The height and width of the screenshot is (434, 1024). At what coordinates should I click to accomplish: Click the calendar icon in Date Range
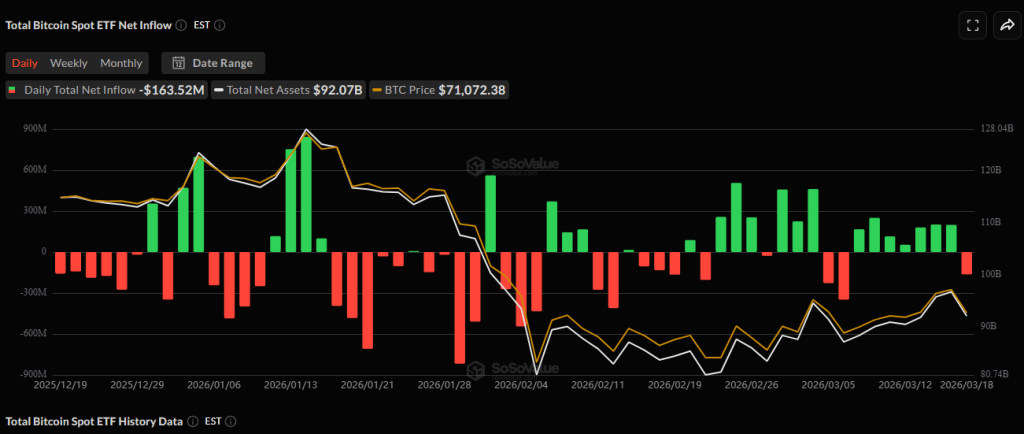[x=178, y=63]
